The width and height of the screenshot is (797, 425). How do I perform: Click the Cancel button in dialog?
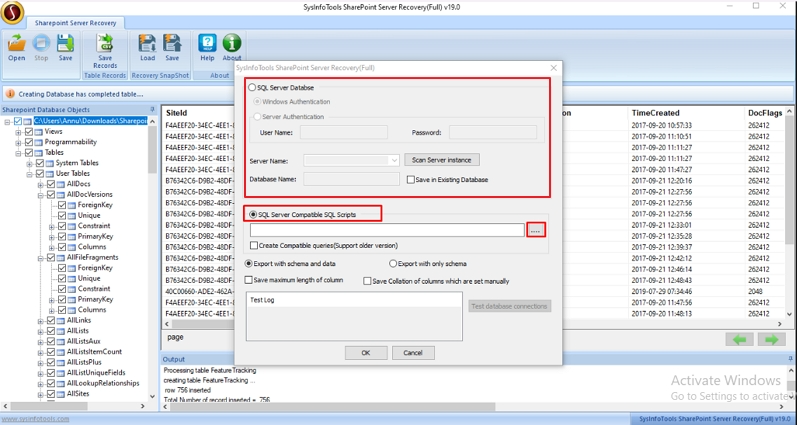pyautogui.click(x=413, y=353)
